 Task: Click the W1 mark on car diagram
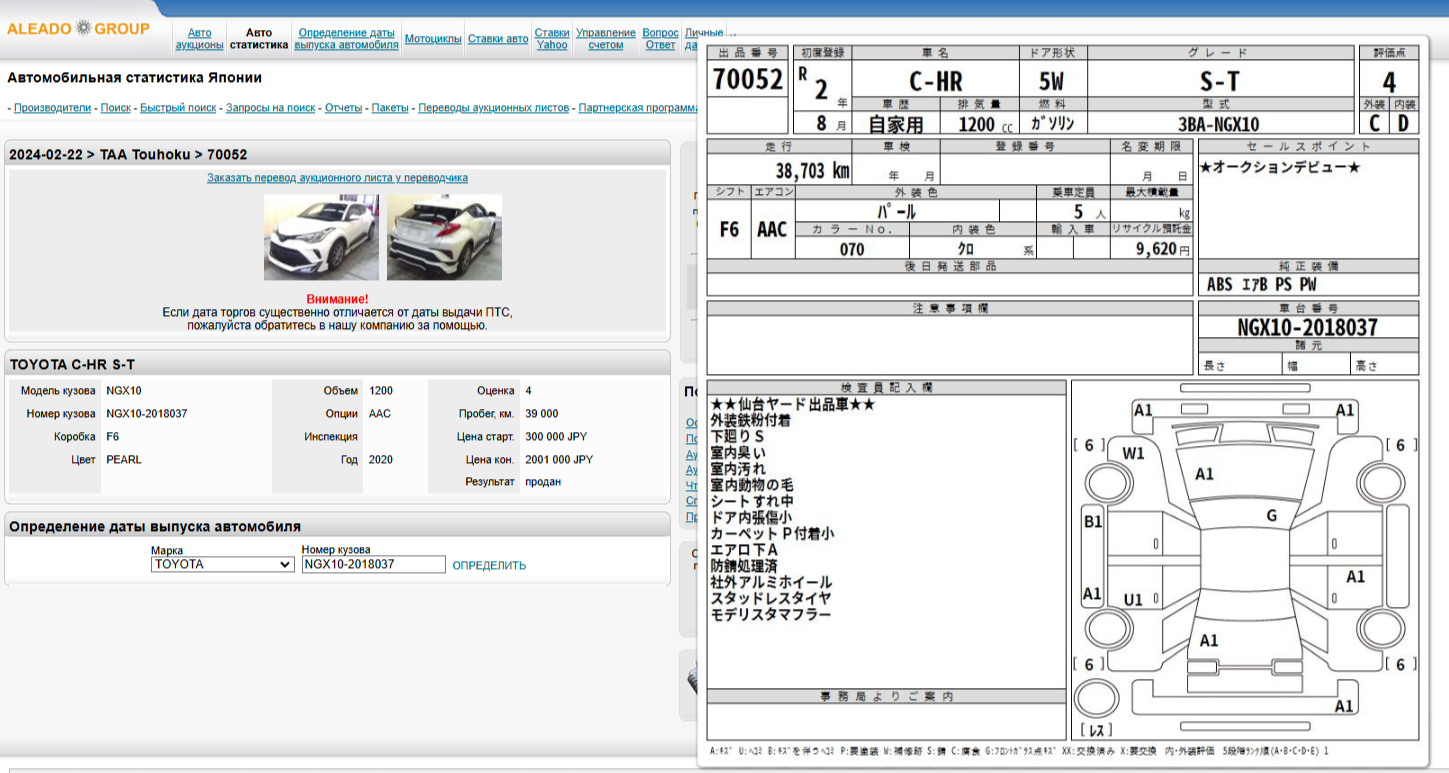click(x=1133, y=453)
